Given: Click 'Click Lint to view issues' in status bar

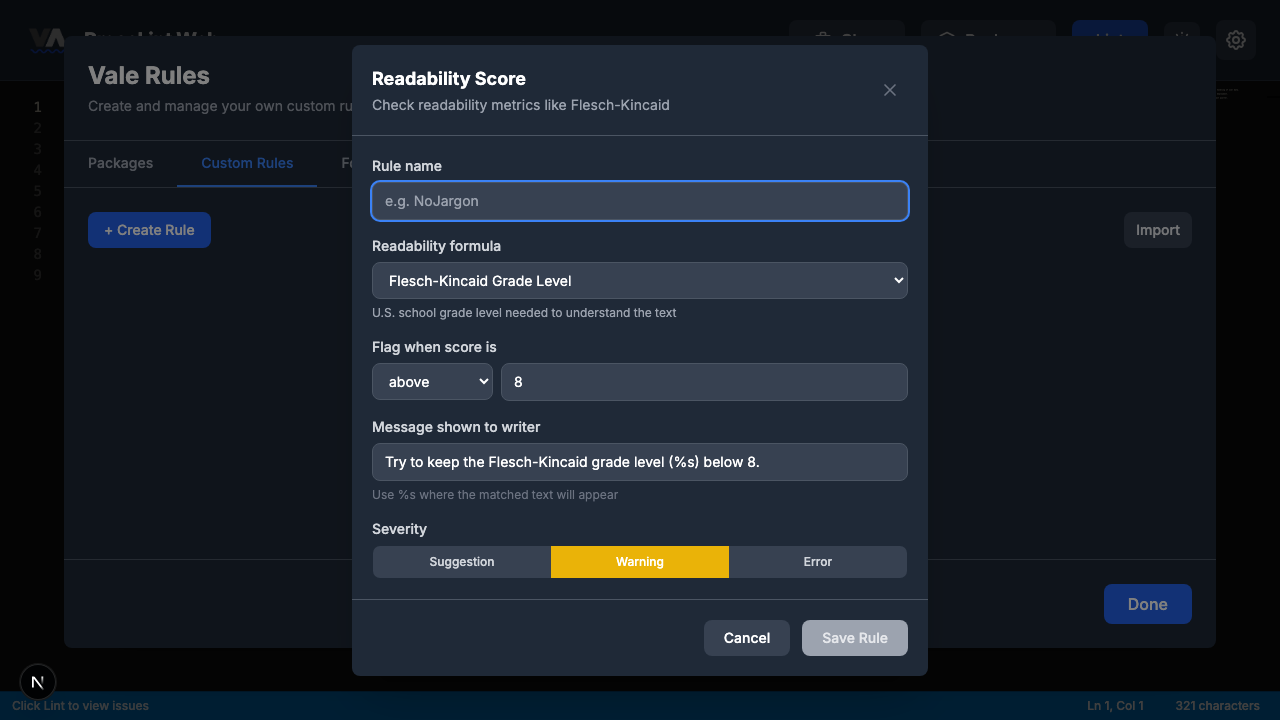Looking at the screenshot, I should coord(80,706).
